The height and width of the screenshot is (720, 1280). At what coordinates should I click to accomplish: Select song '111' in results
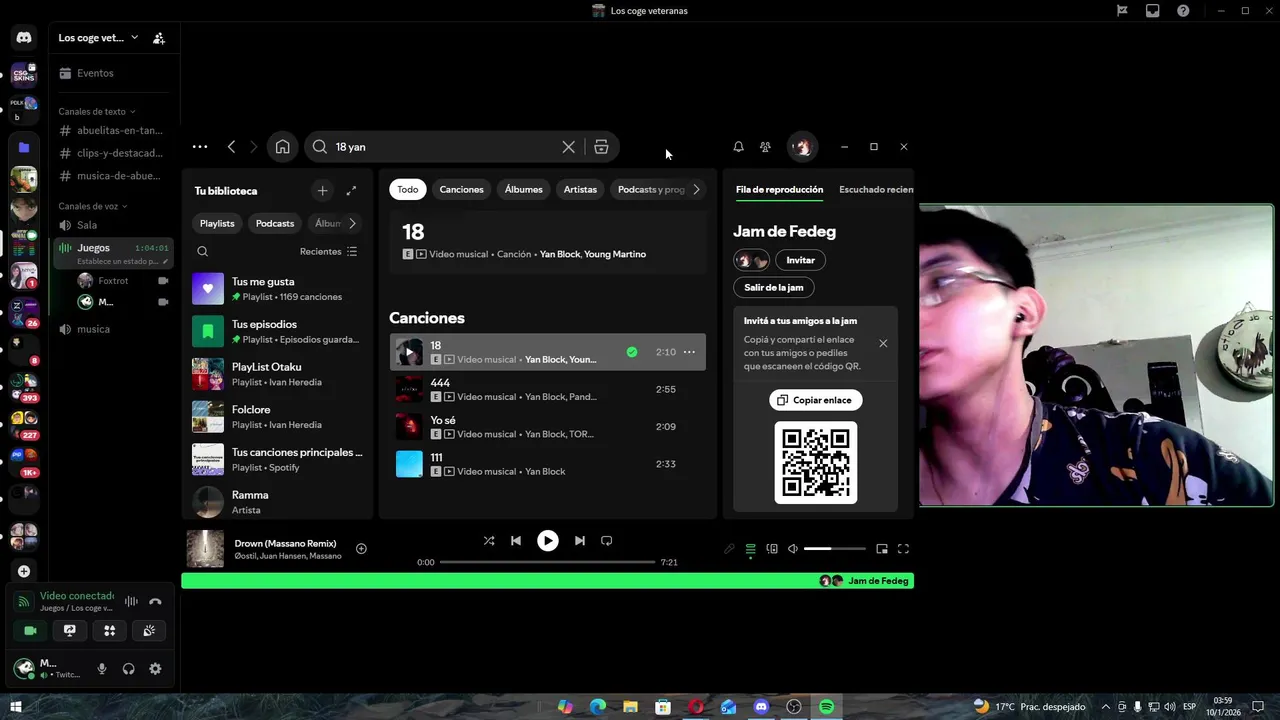click(x=547, y=464)
